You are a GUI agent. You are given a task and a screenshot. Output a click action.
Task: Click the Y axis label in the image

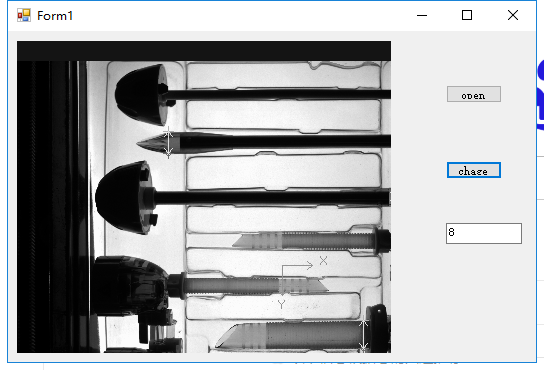(x=281, y=304)
